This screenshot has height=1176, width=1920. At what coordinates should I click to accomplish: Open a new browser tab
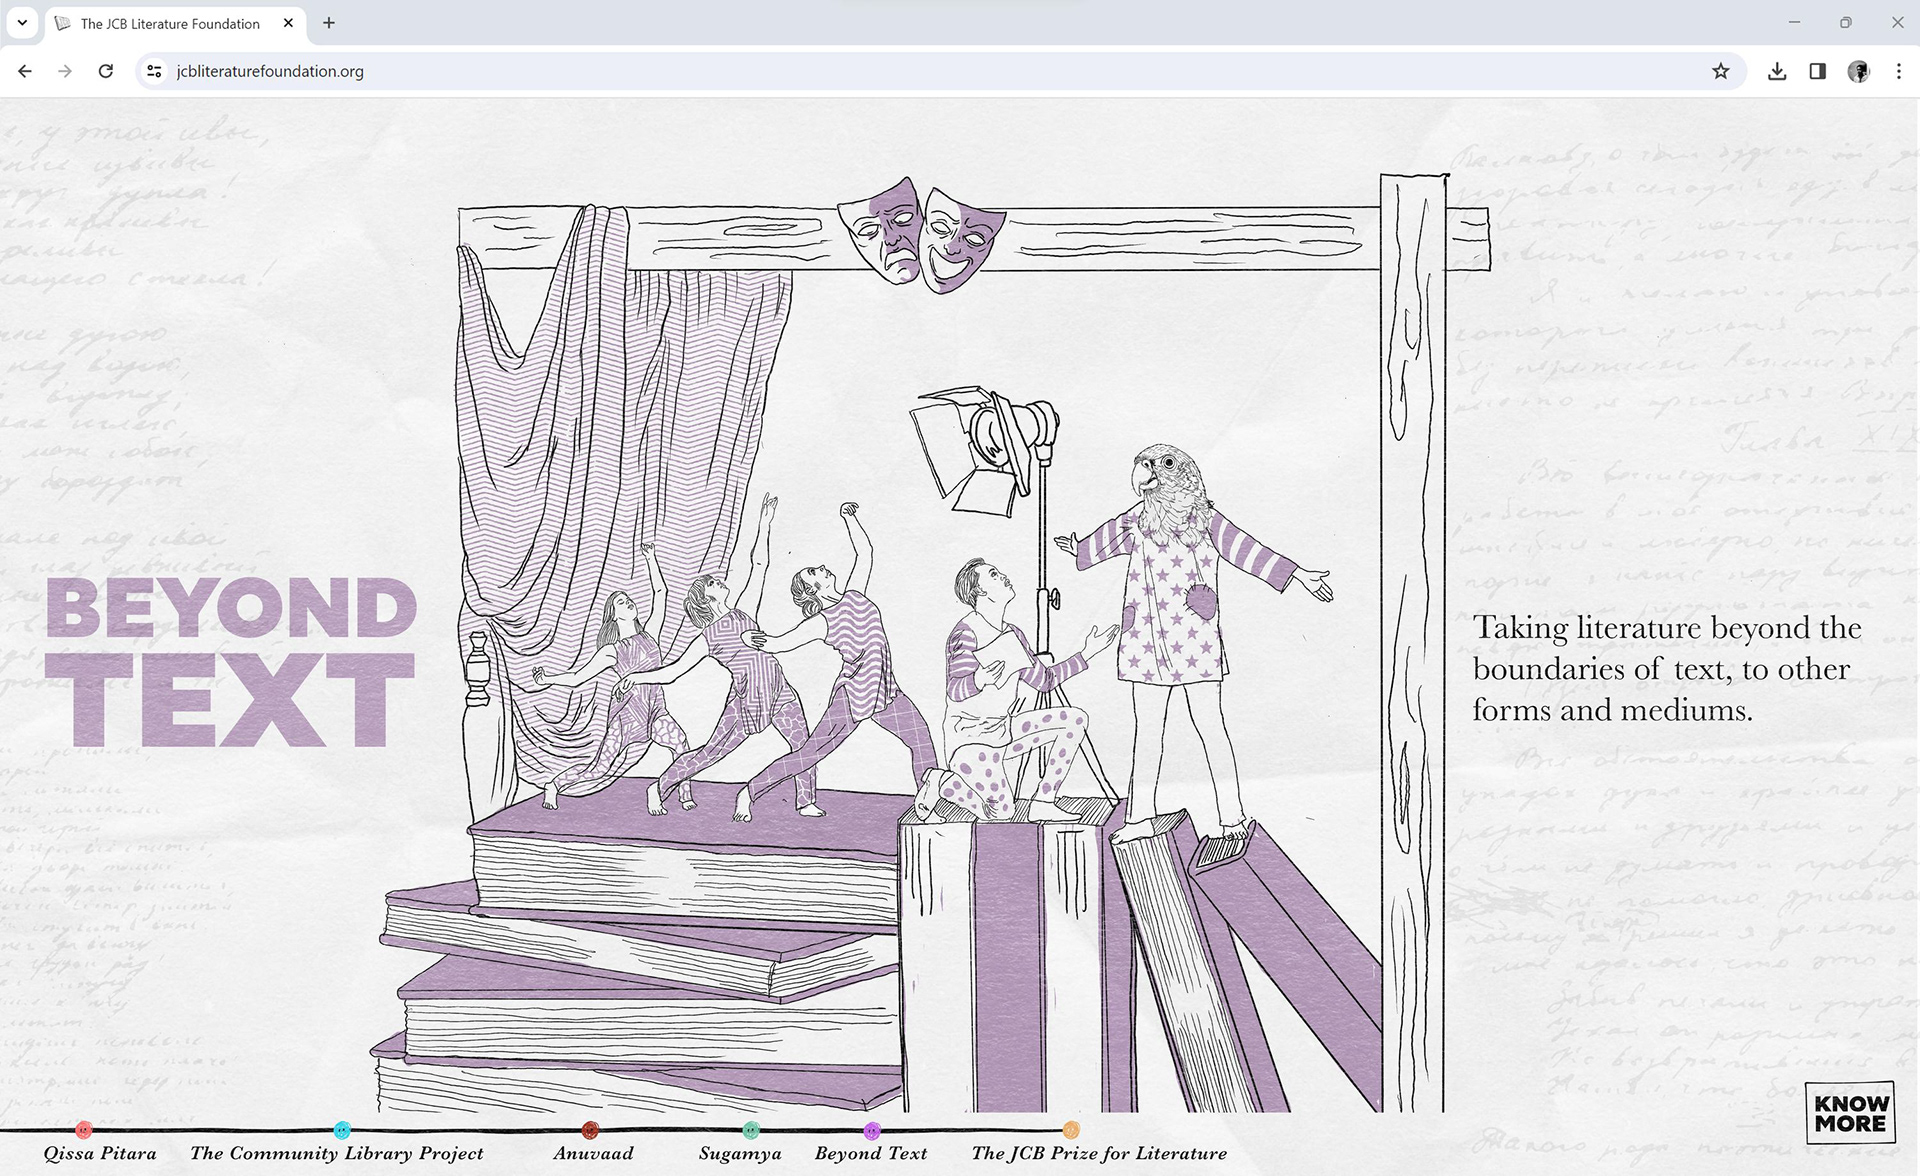329,23
